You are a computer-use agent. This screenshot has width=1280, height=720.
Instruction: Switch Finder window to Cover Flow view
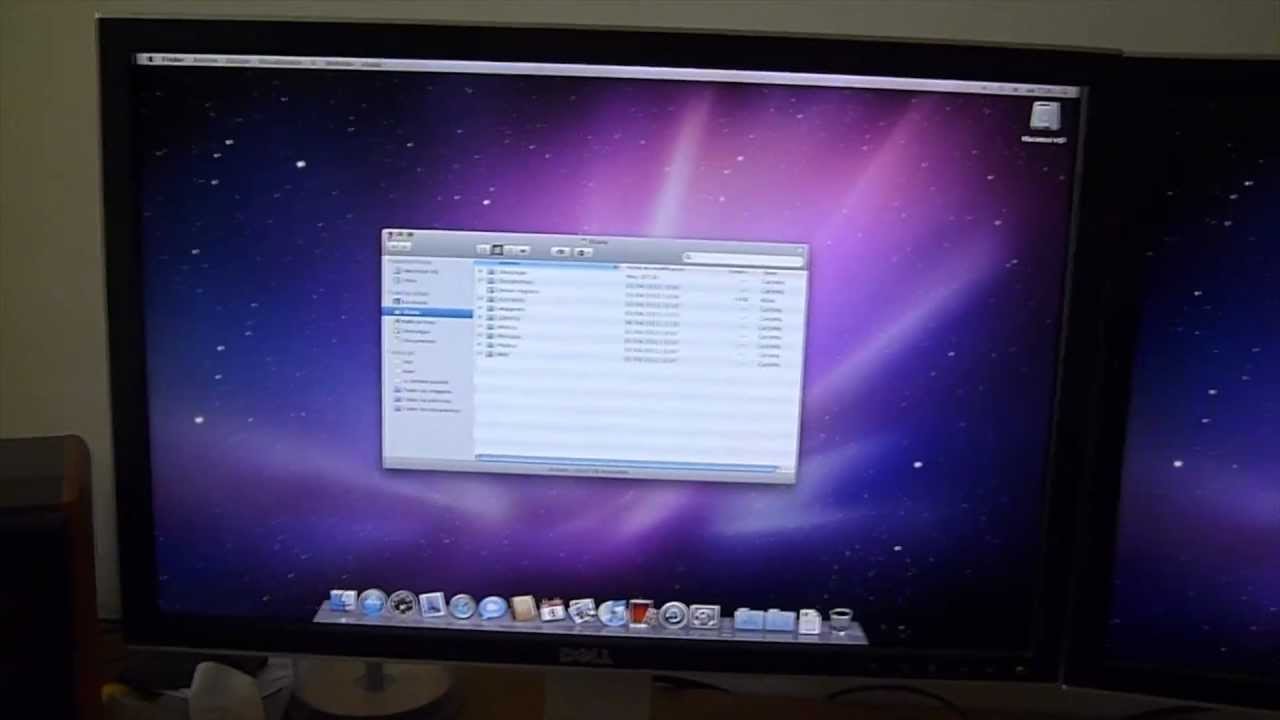pyautogui.click(x=522, y=250)
